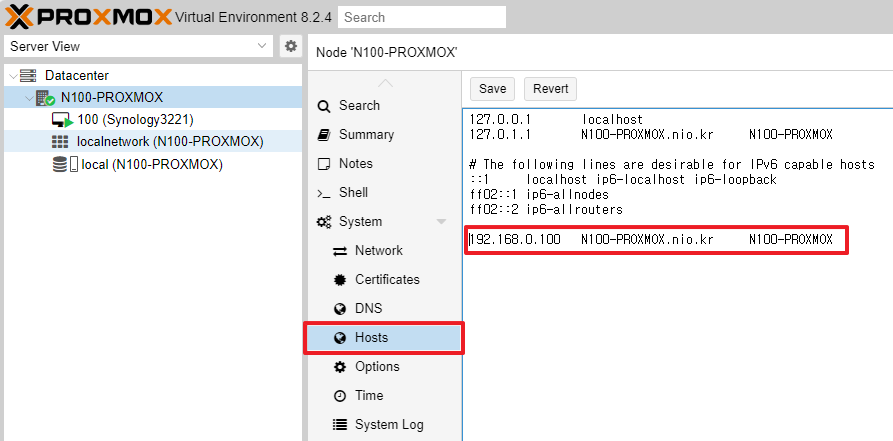The width and height of the screenshot is (893, 441).
Task: Click the Shell terminal prompt icon
Action: 323,193
